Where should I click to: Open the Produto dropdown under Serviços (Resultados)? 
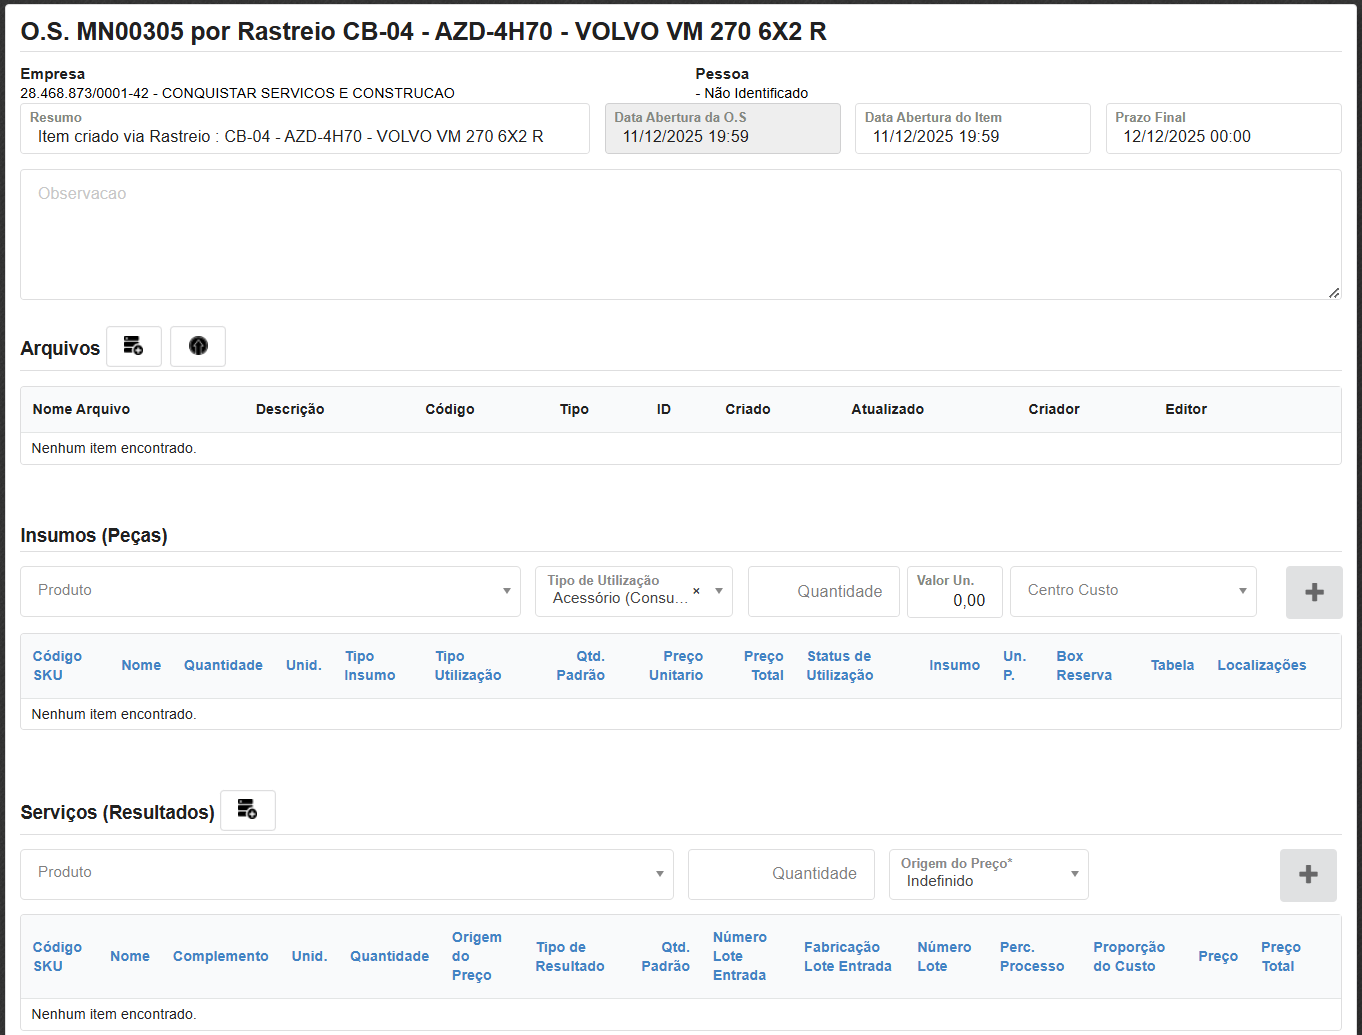point(346,873)
